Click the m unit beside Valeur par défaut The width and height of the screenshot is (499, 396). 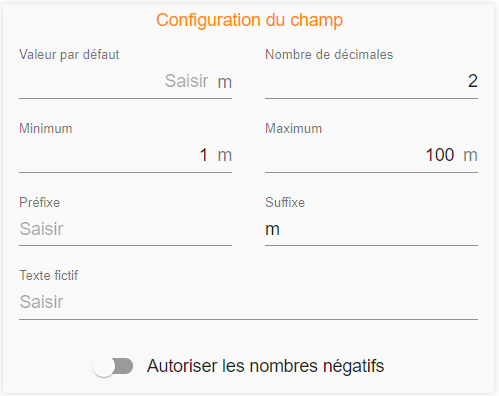pyautogui.click(x=225, y=83)
